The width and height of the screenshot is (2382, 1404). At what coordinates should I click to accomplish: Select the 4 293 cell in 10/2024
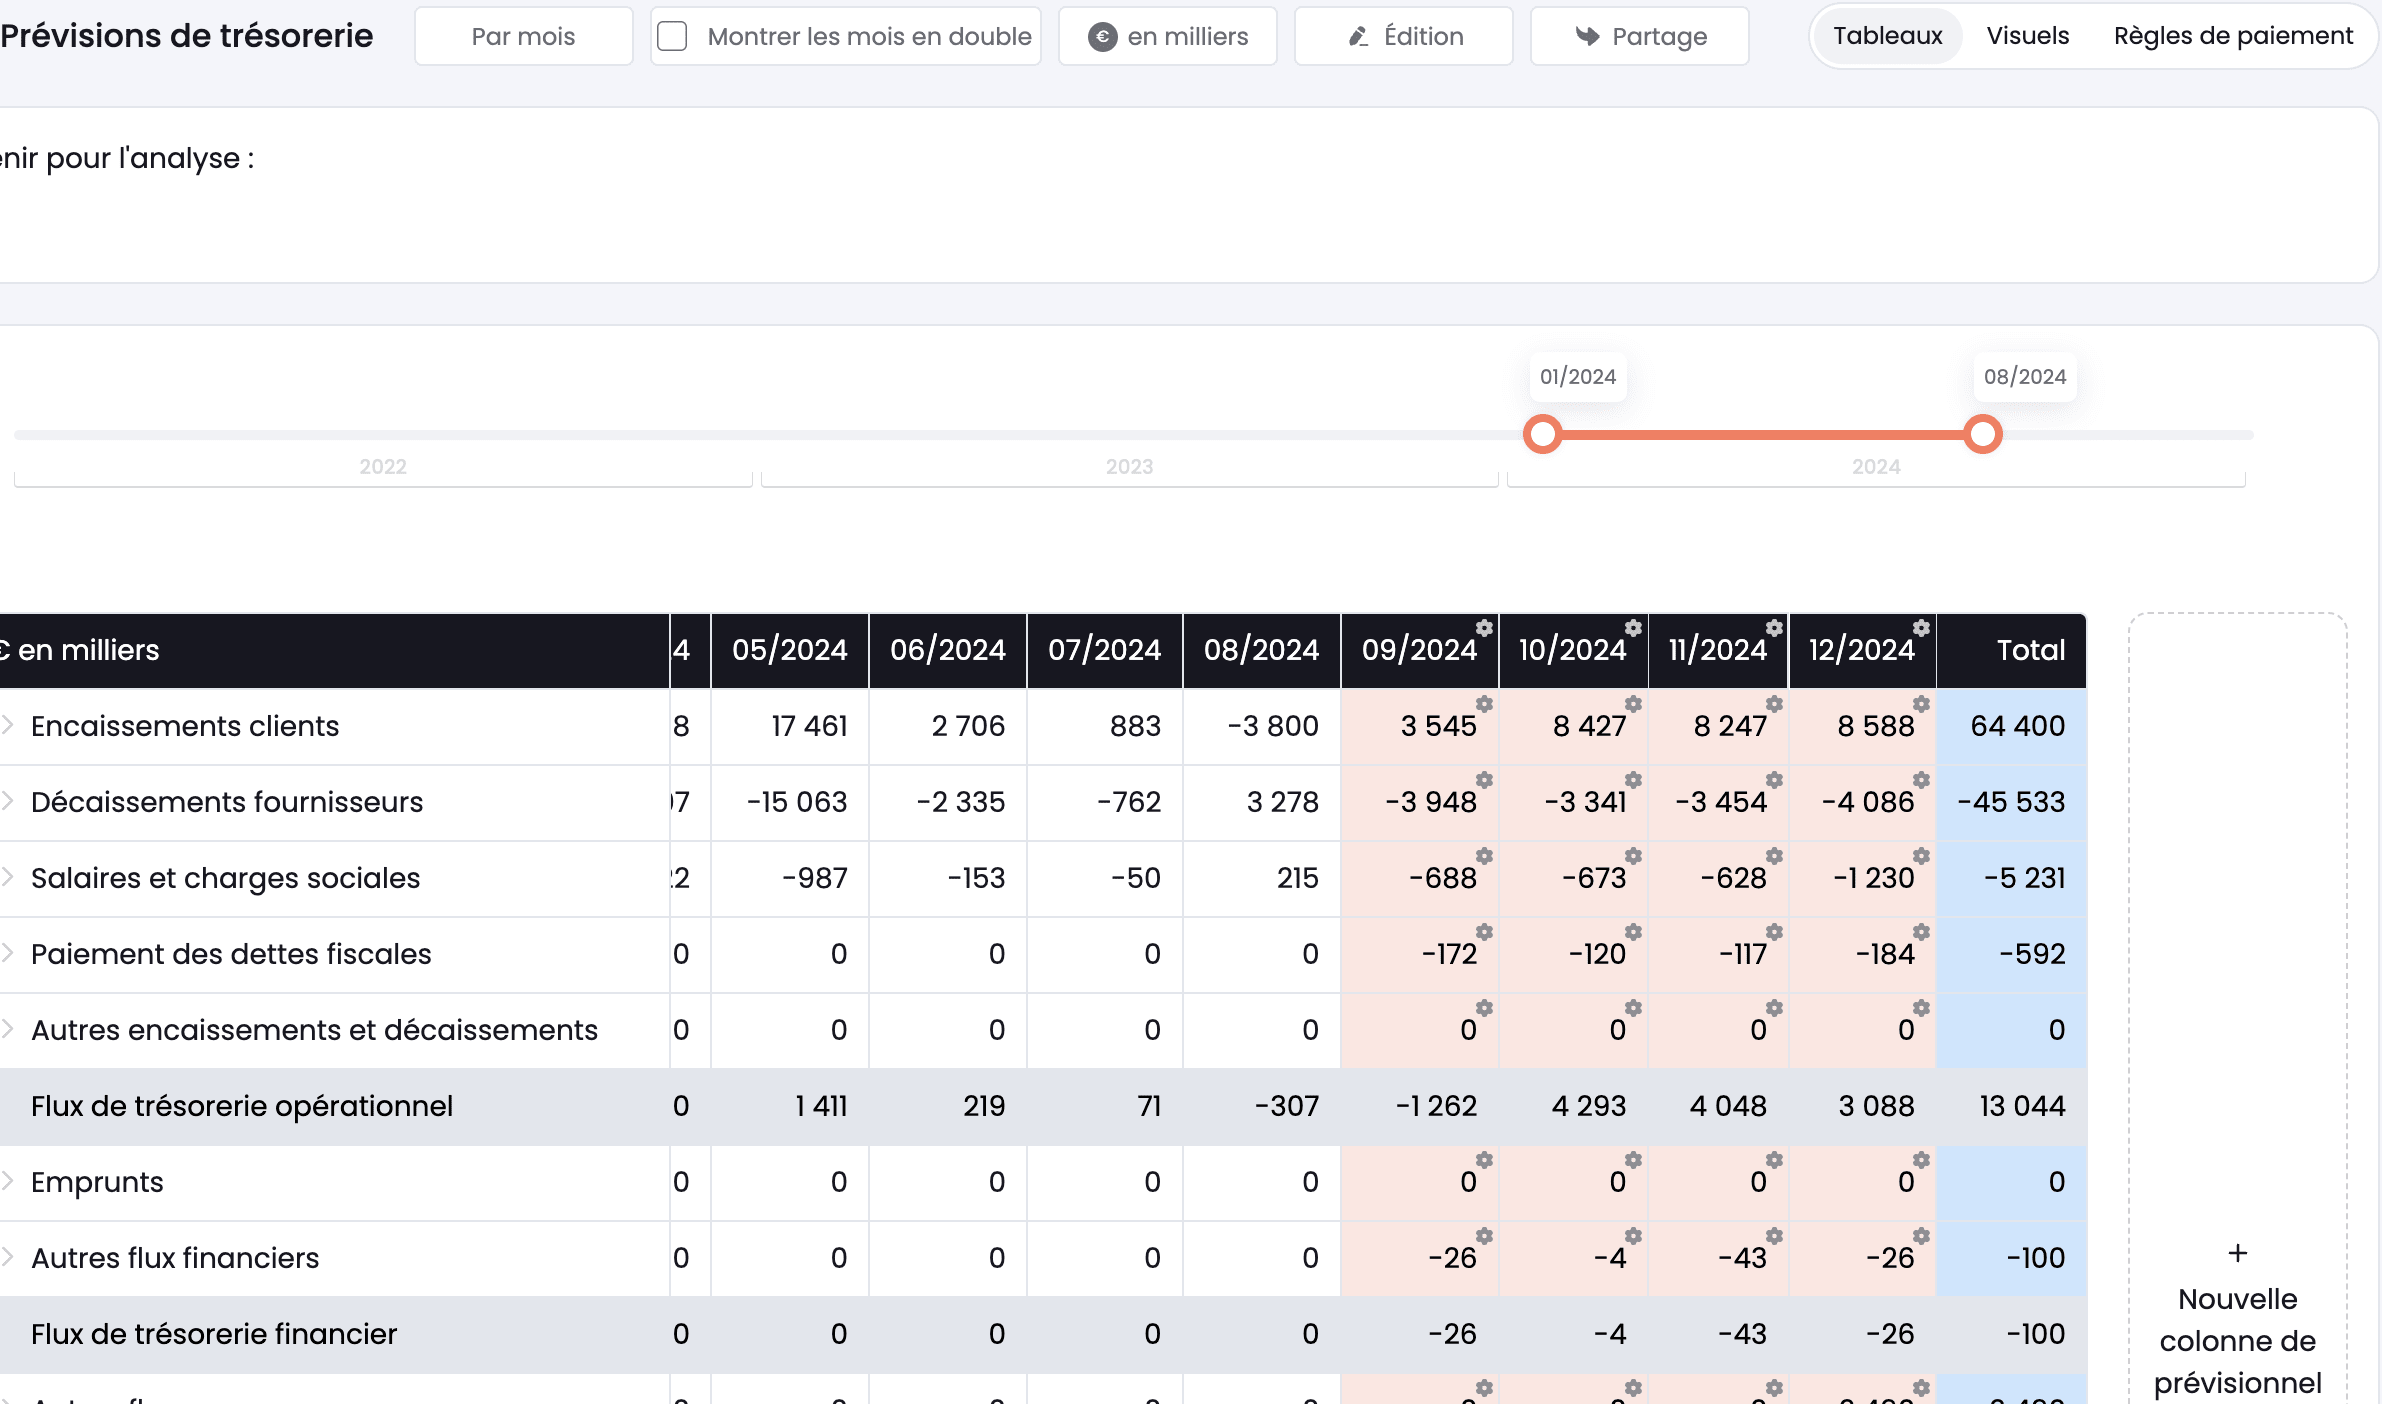[x=1574, y=1106]
